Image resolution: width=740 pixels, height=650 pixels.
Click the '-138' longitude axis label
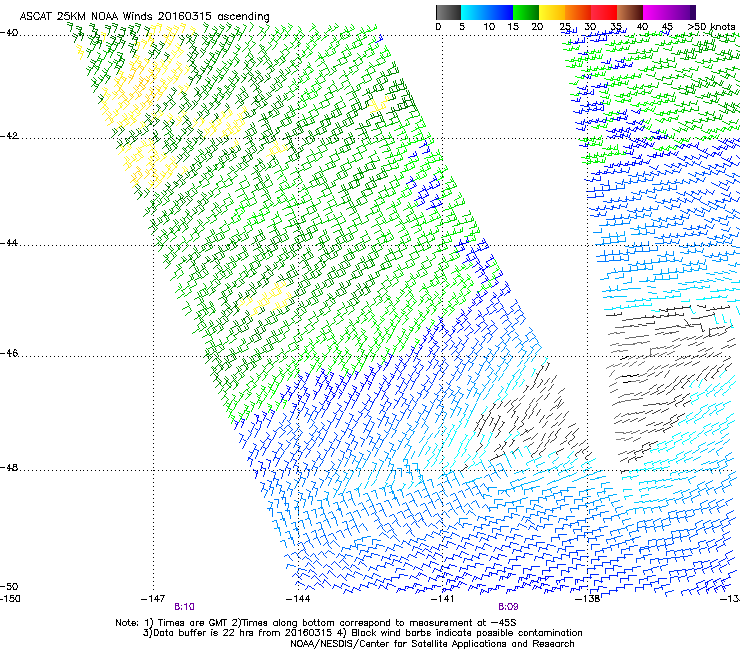(587, 599)
